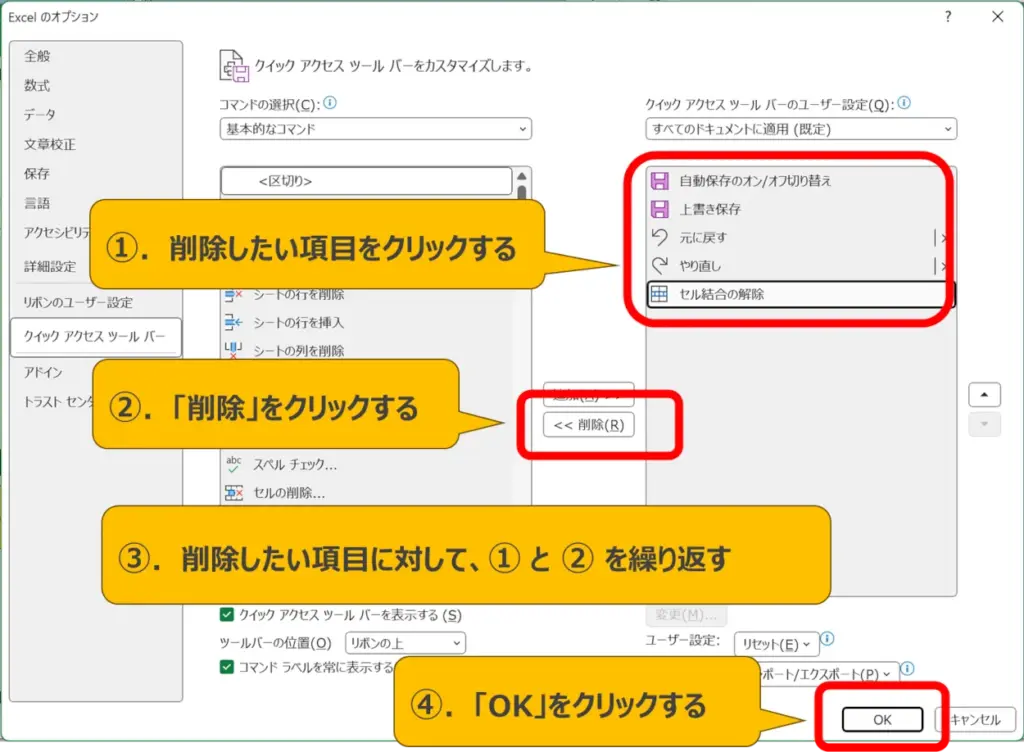Open the すべてのドキュメントに適用 dropdown
Image resolution: width=1024 pixels, height=752 pixels.
800,129
